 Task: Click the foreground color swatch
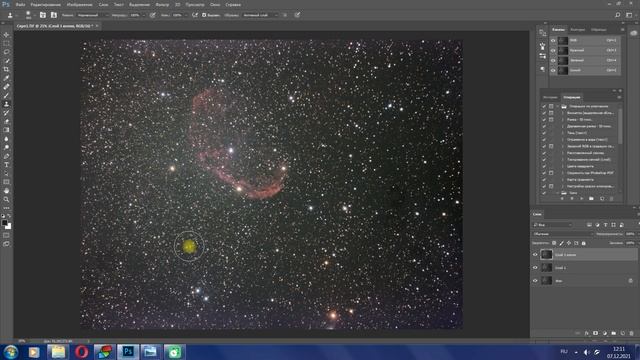[4, 223]
